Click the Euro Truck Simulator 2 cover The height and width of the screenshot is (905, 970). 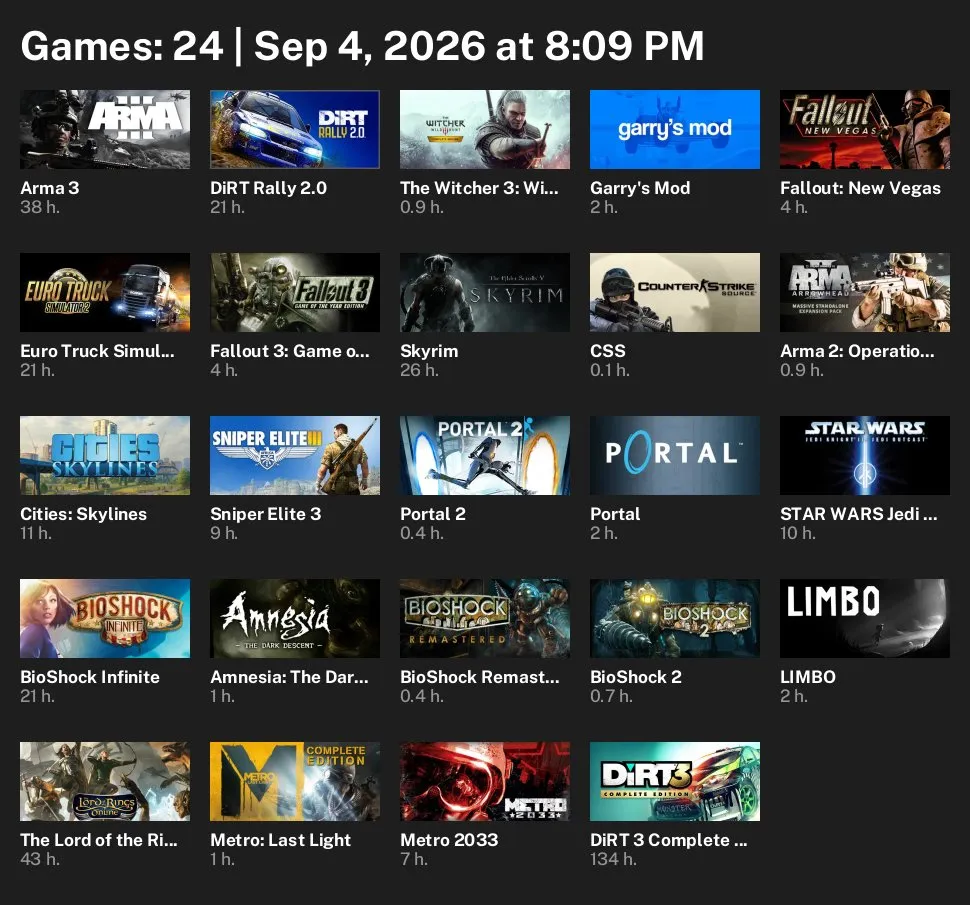tap(105, 293)
